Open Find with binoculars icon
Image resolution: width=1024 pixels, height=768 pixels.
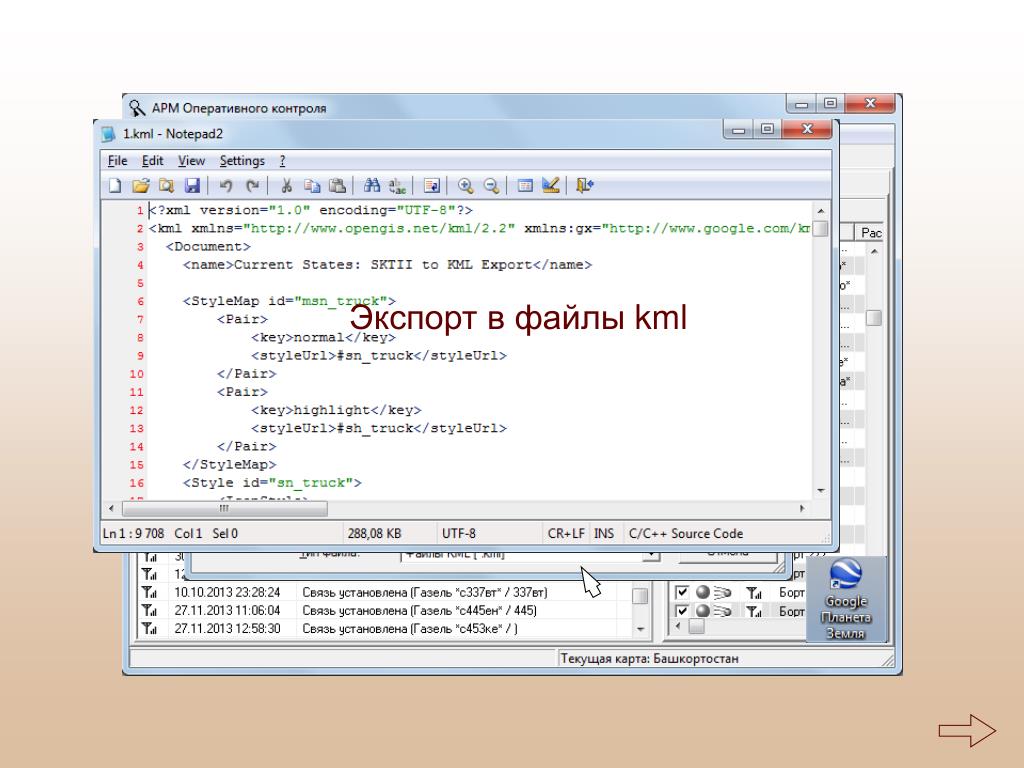click(x=372, y=186)
